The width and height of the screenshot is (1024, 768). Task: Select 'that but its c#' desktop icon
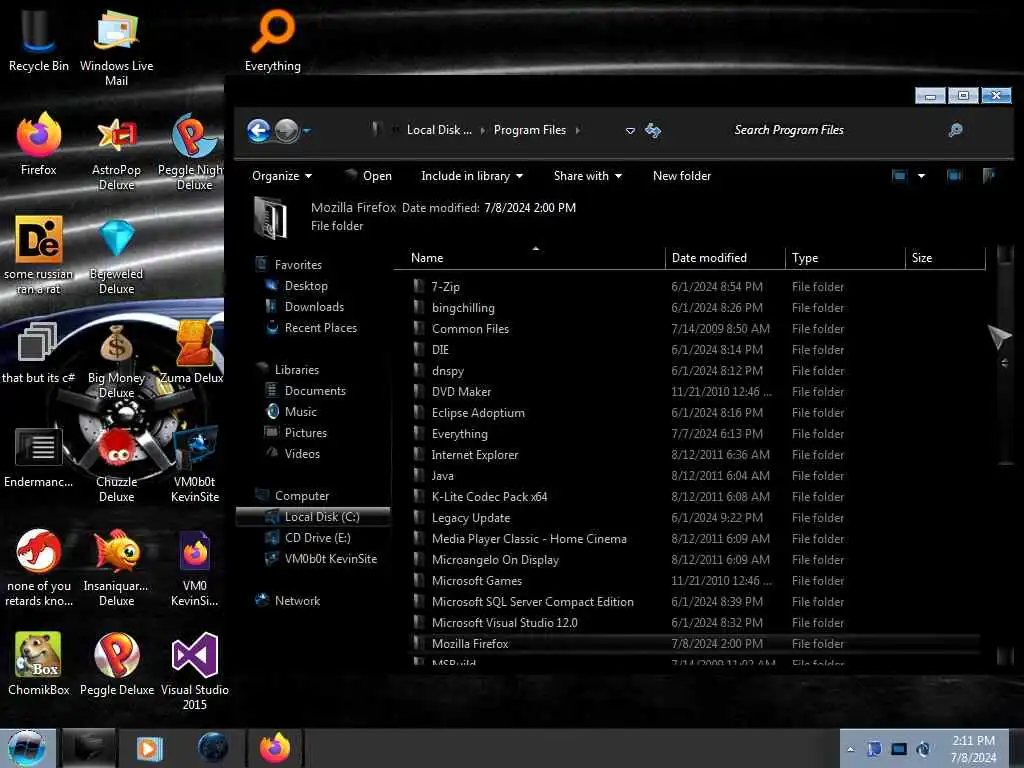(x=38, y=353)
